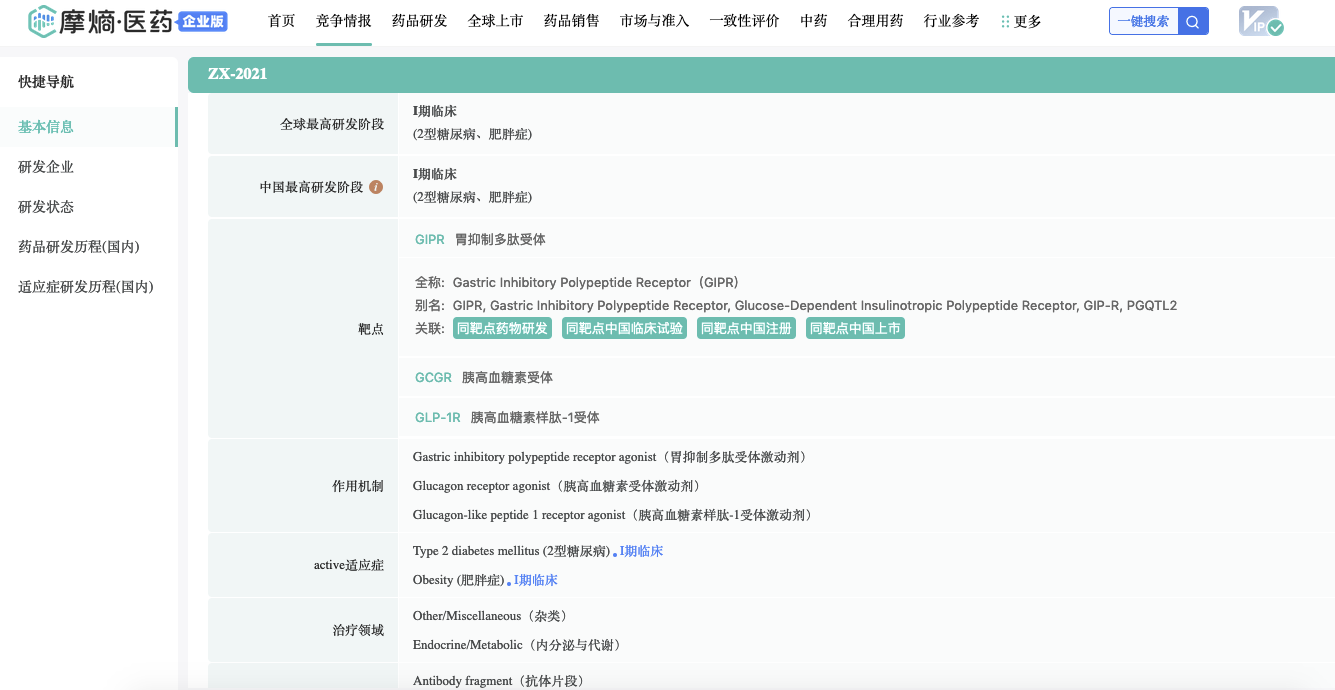Jump to 研发企业 section
Viewport: 1335px width, 690px height.
(46, 167)
